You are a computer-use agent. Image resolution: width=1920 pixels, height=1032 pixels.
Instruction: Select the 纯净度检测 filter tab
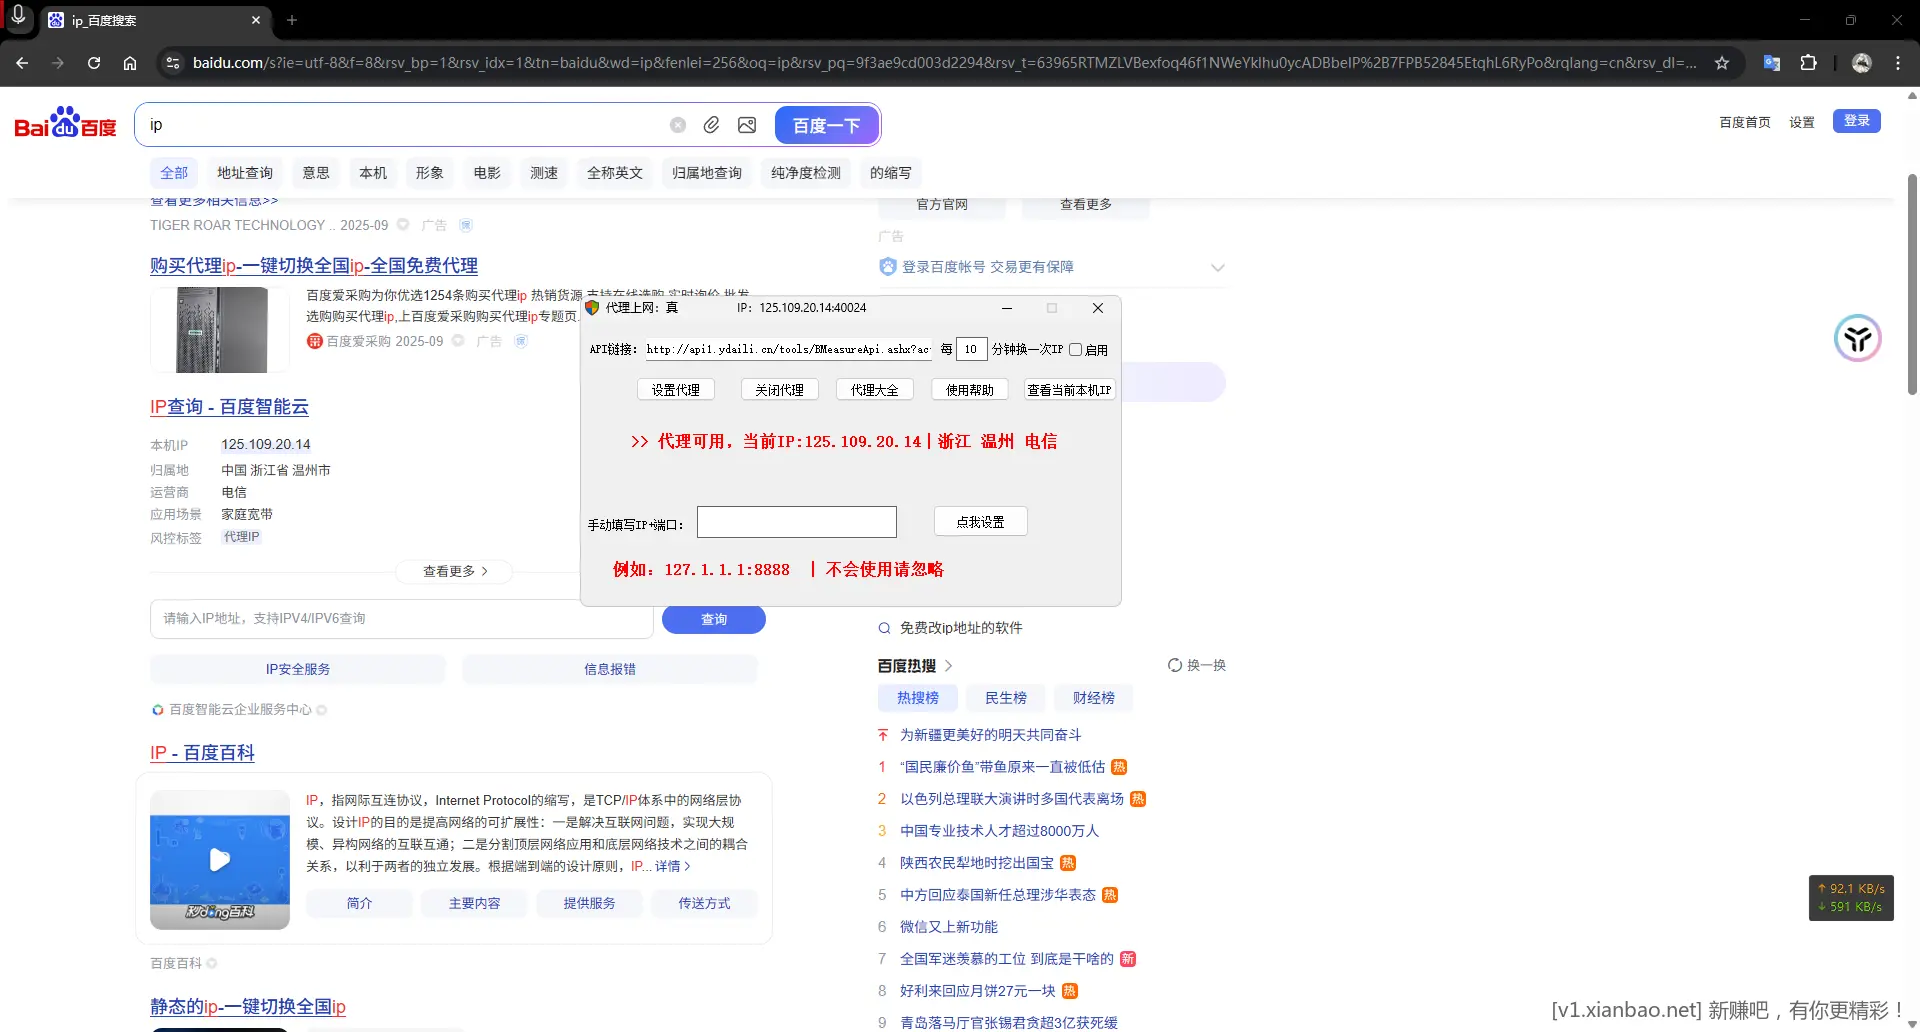click(806, 173)
